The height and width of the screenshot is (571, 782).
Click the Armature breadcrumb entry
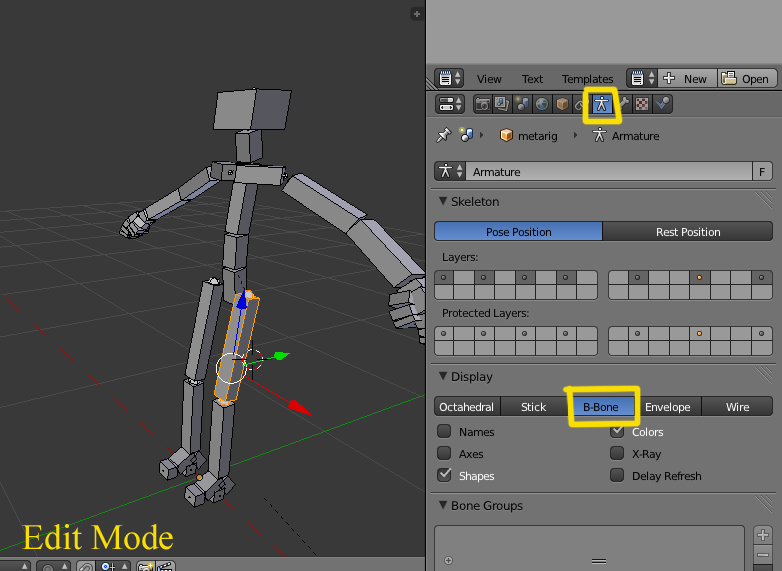pos(625,136)
